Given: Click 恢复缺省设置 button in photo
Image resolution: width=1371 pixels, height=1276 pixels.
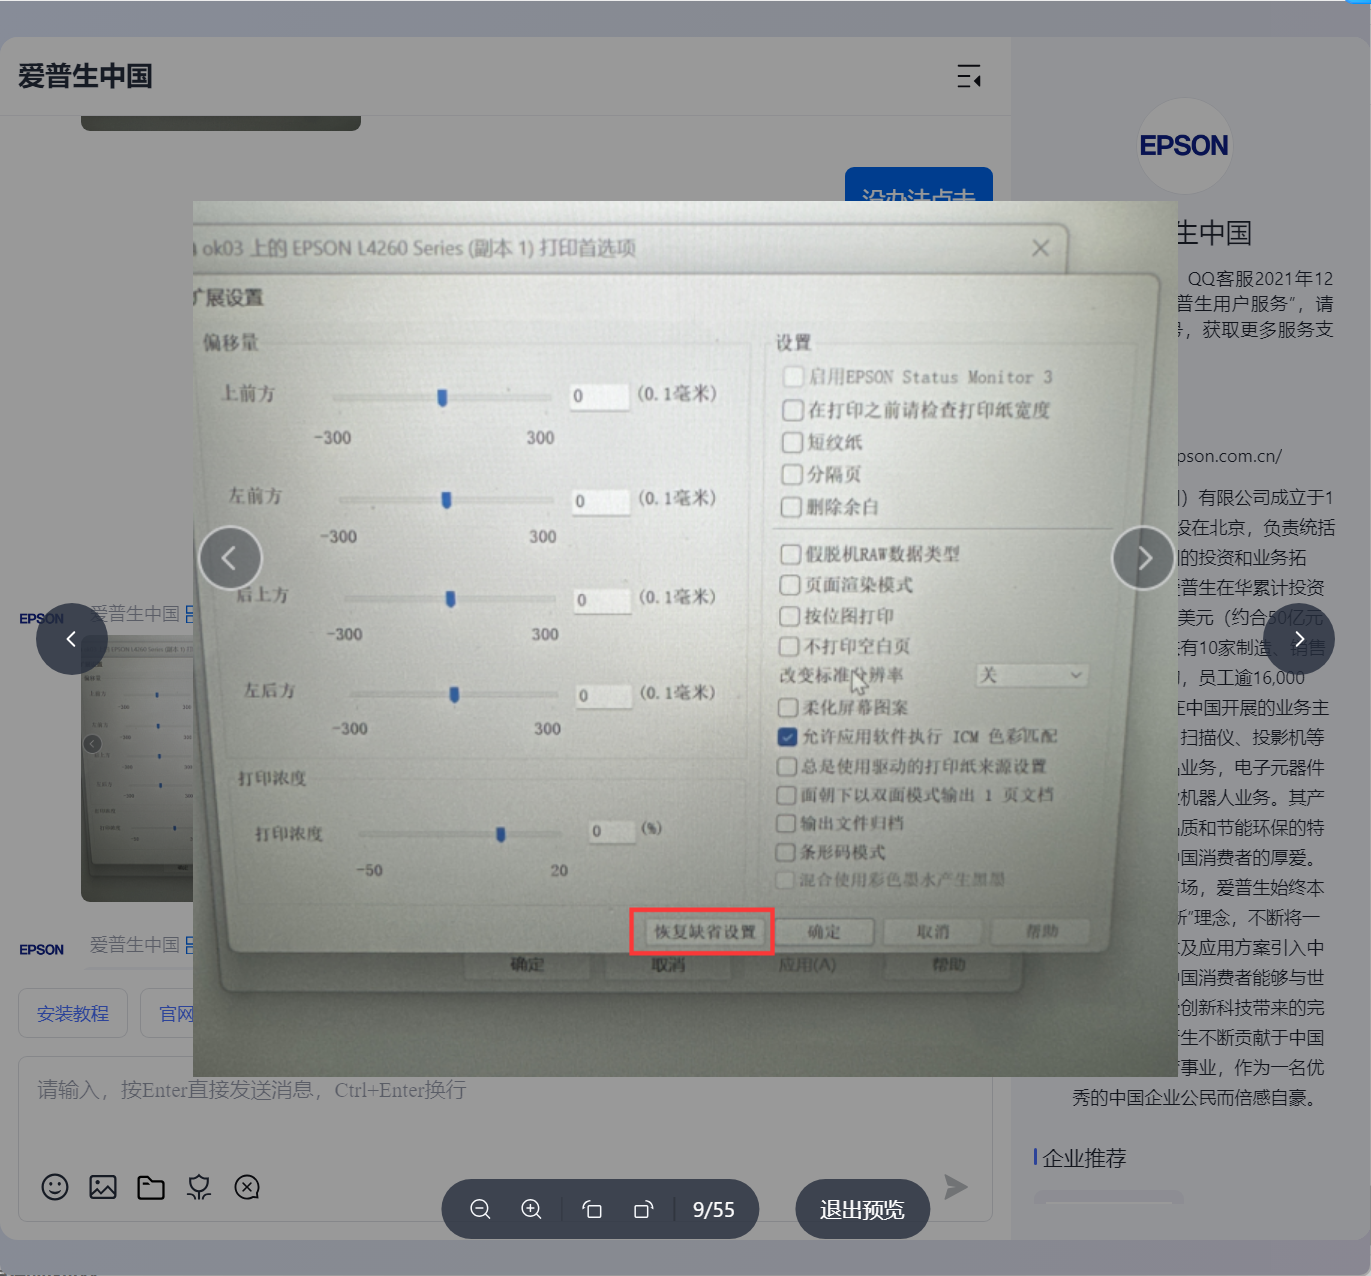Looking at the screenshot, I should tap(705, 932).
